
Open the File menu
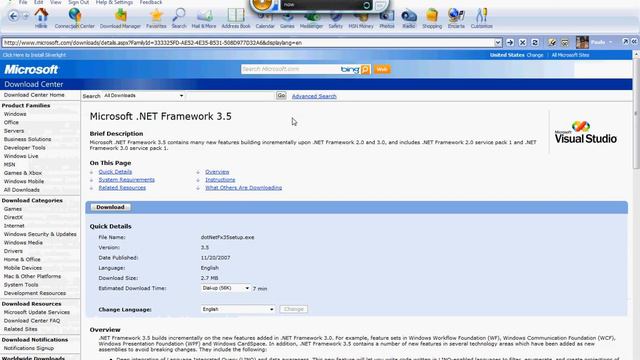(x=23, y=2)
